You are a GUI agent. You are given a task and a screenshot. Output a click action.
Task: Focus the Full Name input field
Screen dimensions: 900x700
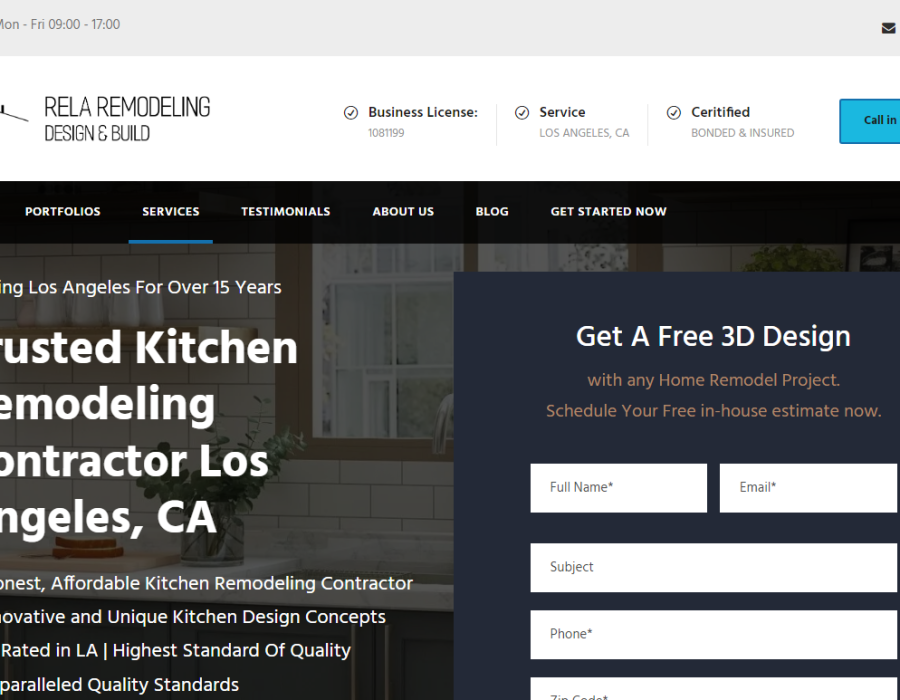point(618,488)
